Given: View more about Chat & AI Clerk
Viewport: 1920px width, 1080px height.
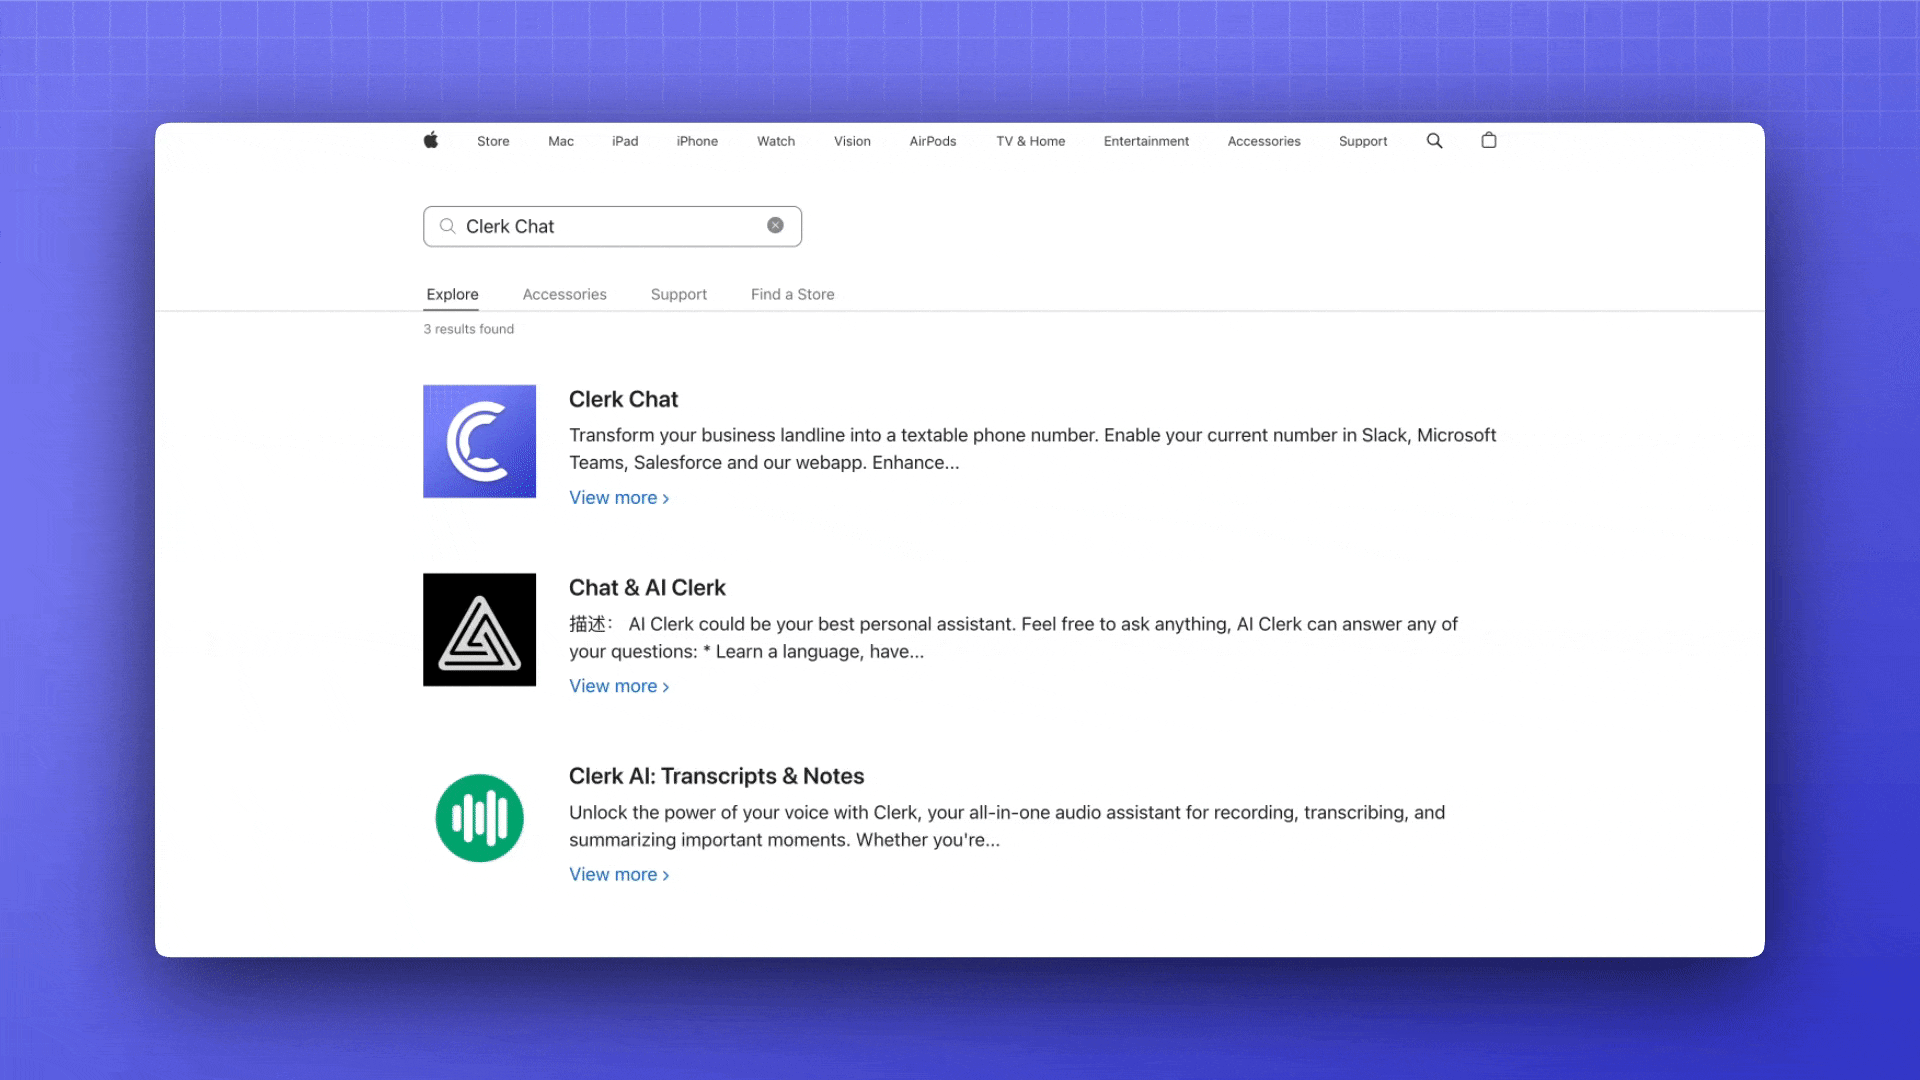Looking at the screenshot, I should [618, 686].
